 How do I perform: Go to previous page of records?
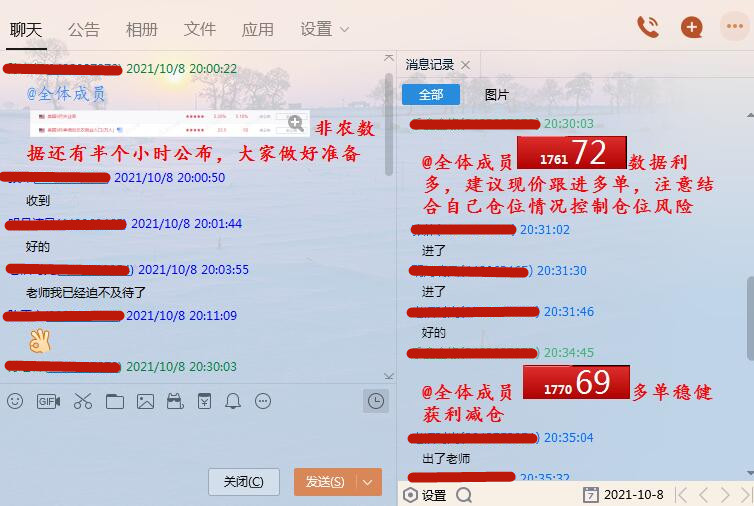pos(704,494)
